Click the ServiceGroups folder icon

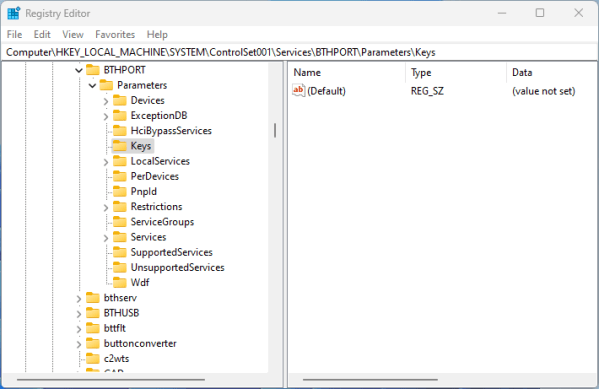pyautogui.click(x=120, y=222)
